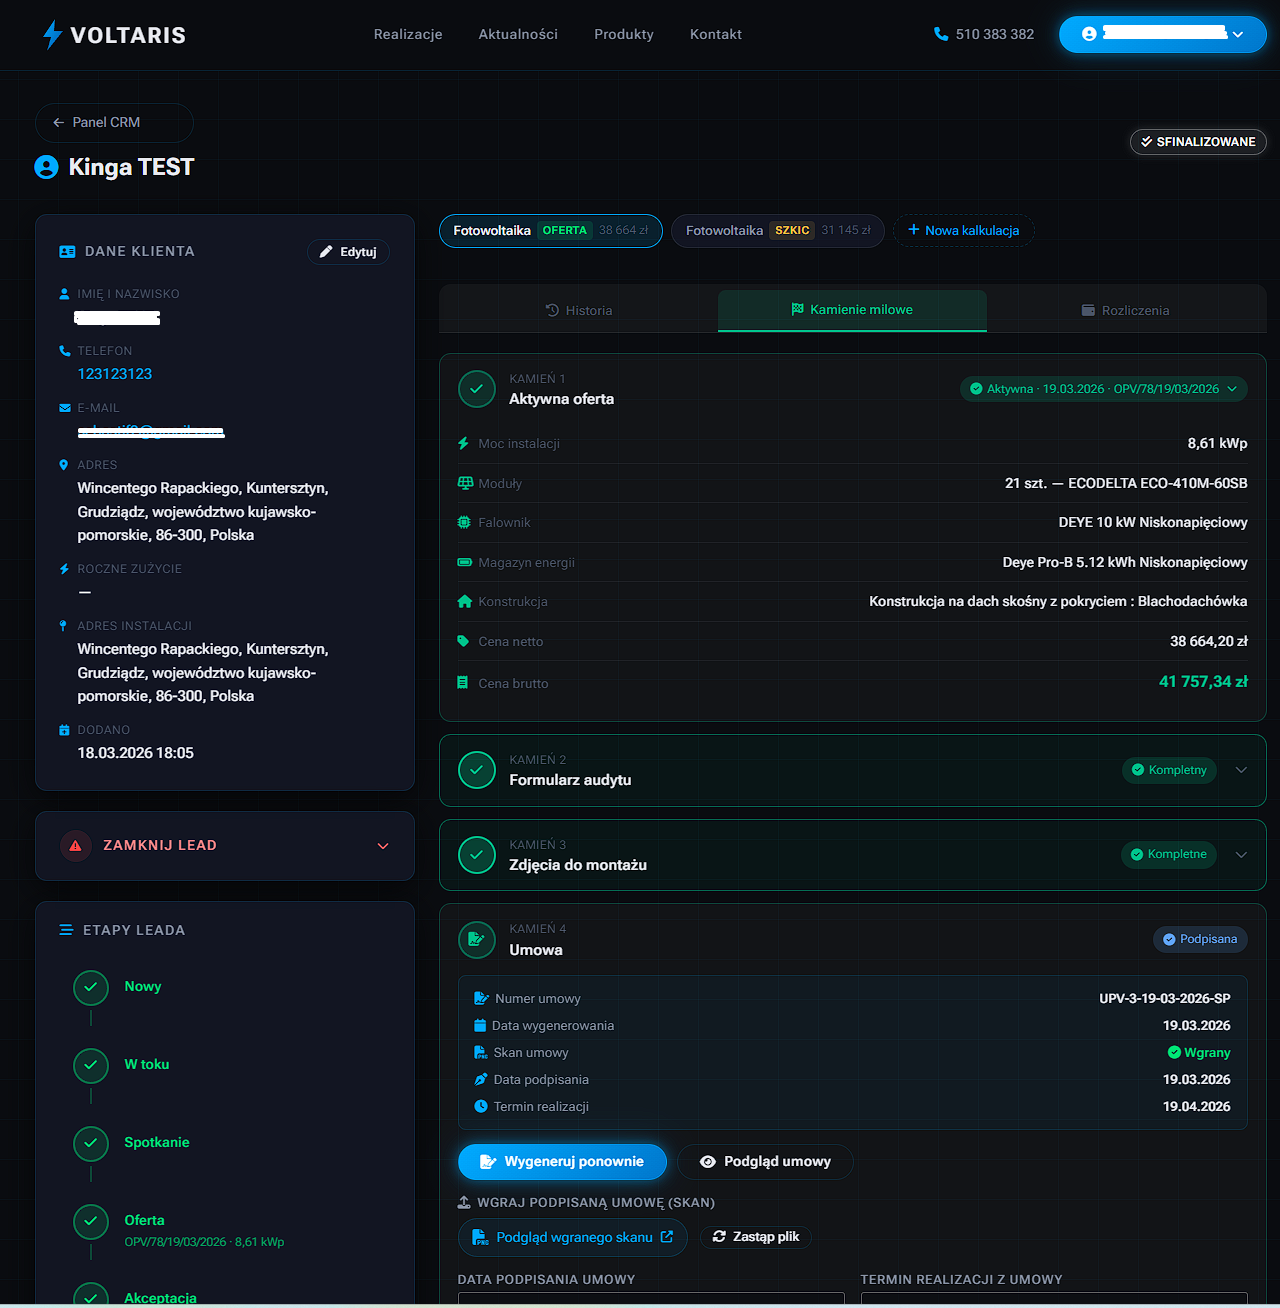Screen dimensions: 1280x1308
Task: Click the SFINALIZOWANE status badge
Action: (1198, 141)
